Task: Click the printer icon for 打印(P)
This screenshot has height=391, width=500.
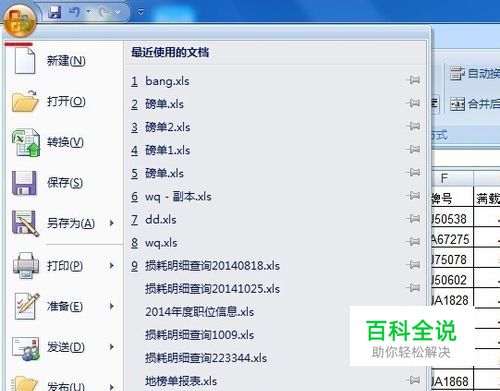Action: point(25,266)
